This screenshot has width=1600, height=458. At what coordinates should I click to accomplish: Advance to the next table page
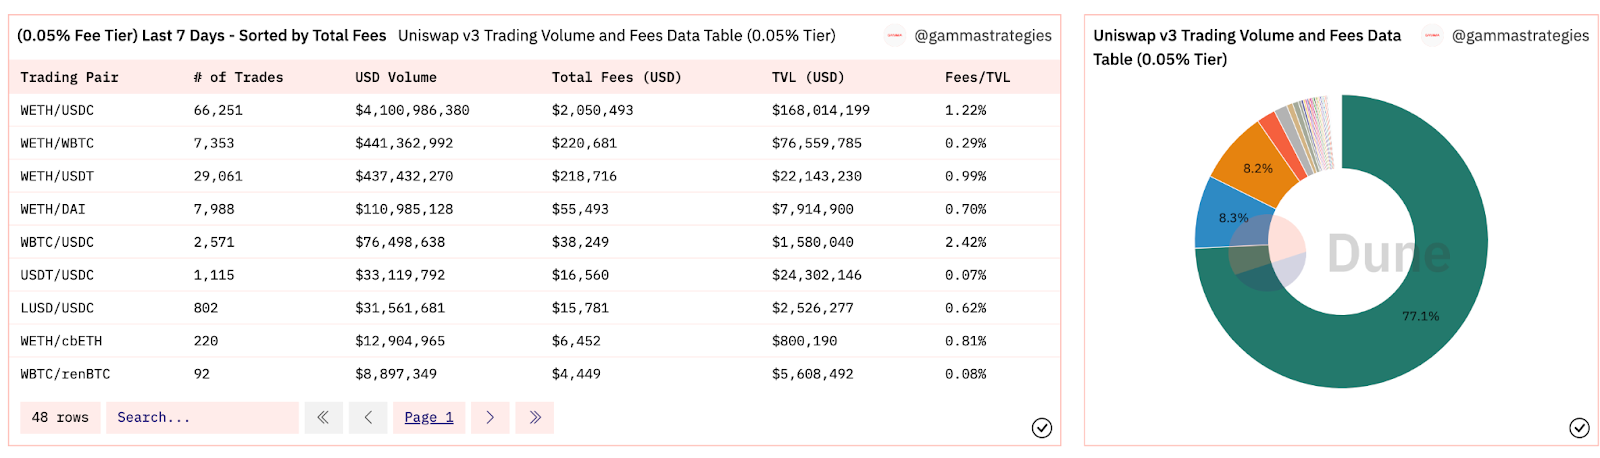(x=490, y=417)
